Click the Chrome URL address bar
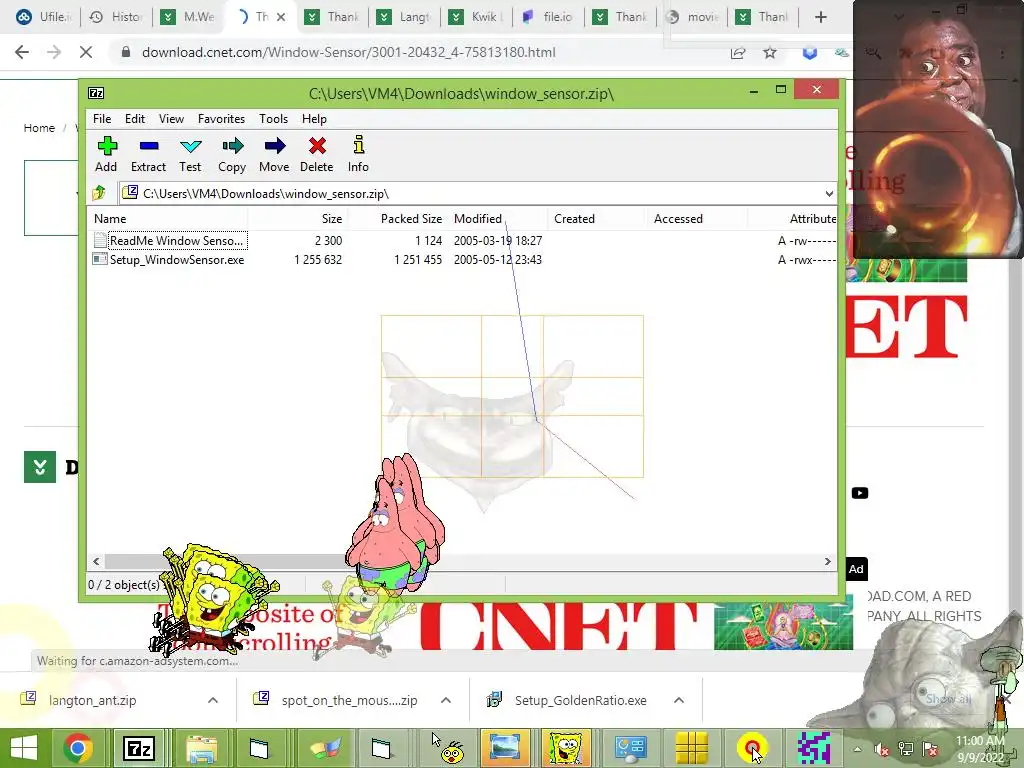Image resolution: width=1024 pixels, height=768 pixels. tap(418, 52)
